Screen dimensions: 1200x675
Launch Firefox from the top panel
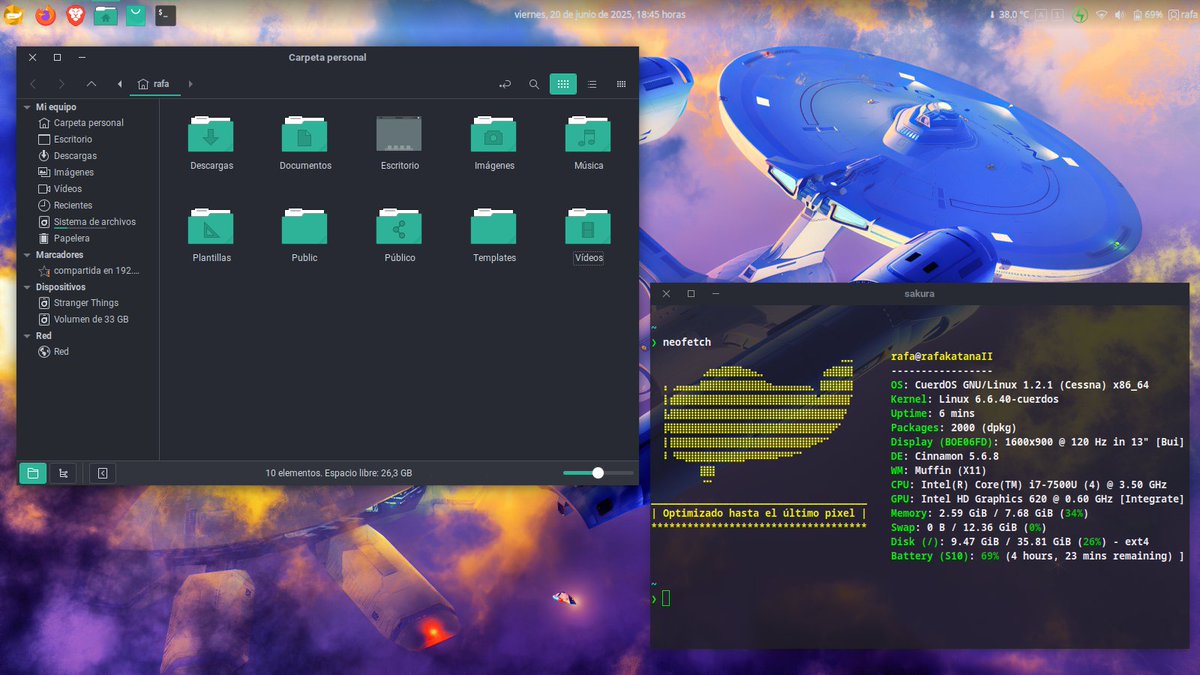click(x=45, y=15)
